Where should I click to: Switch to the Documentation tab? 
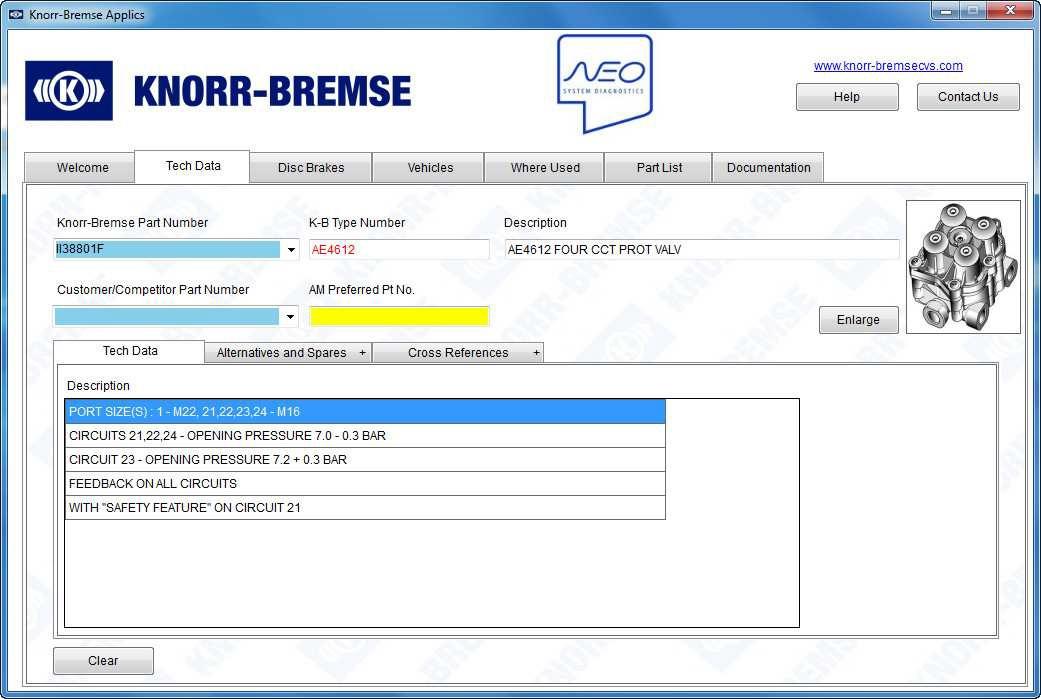pyautogui.click(x=768, y=167)
